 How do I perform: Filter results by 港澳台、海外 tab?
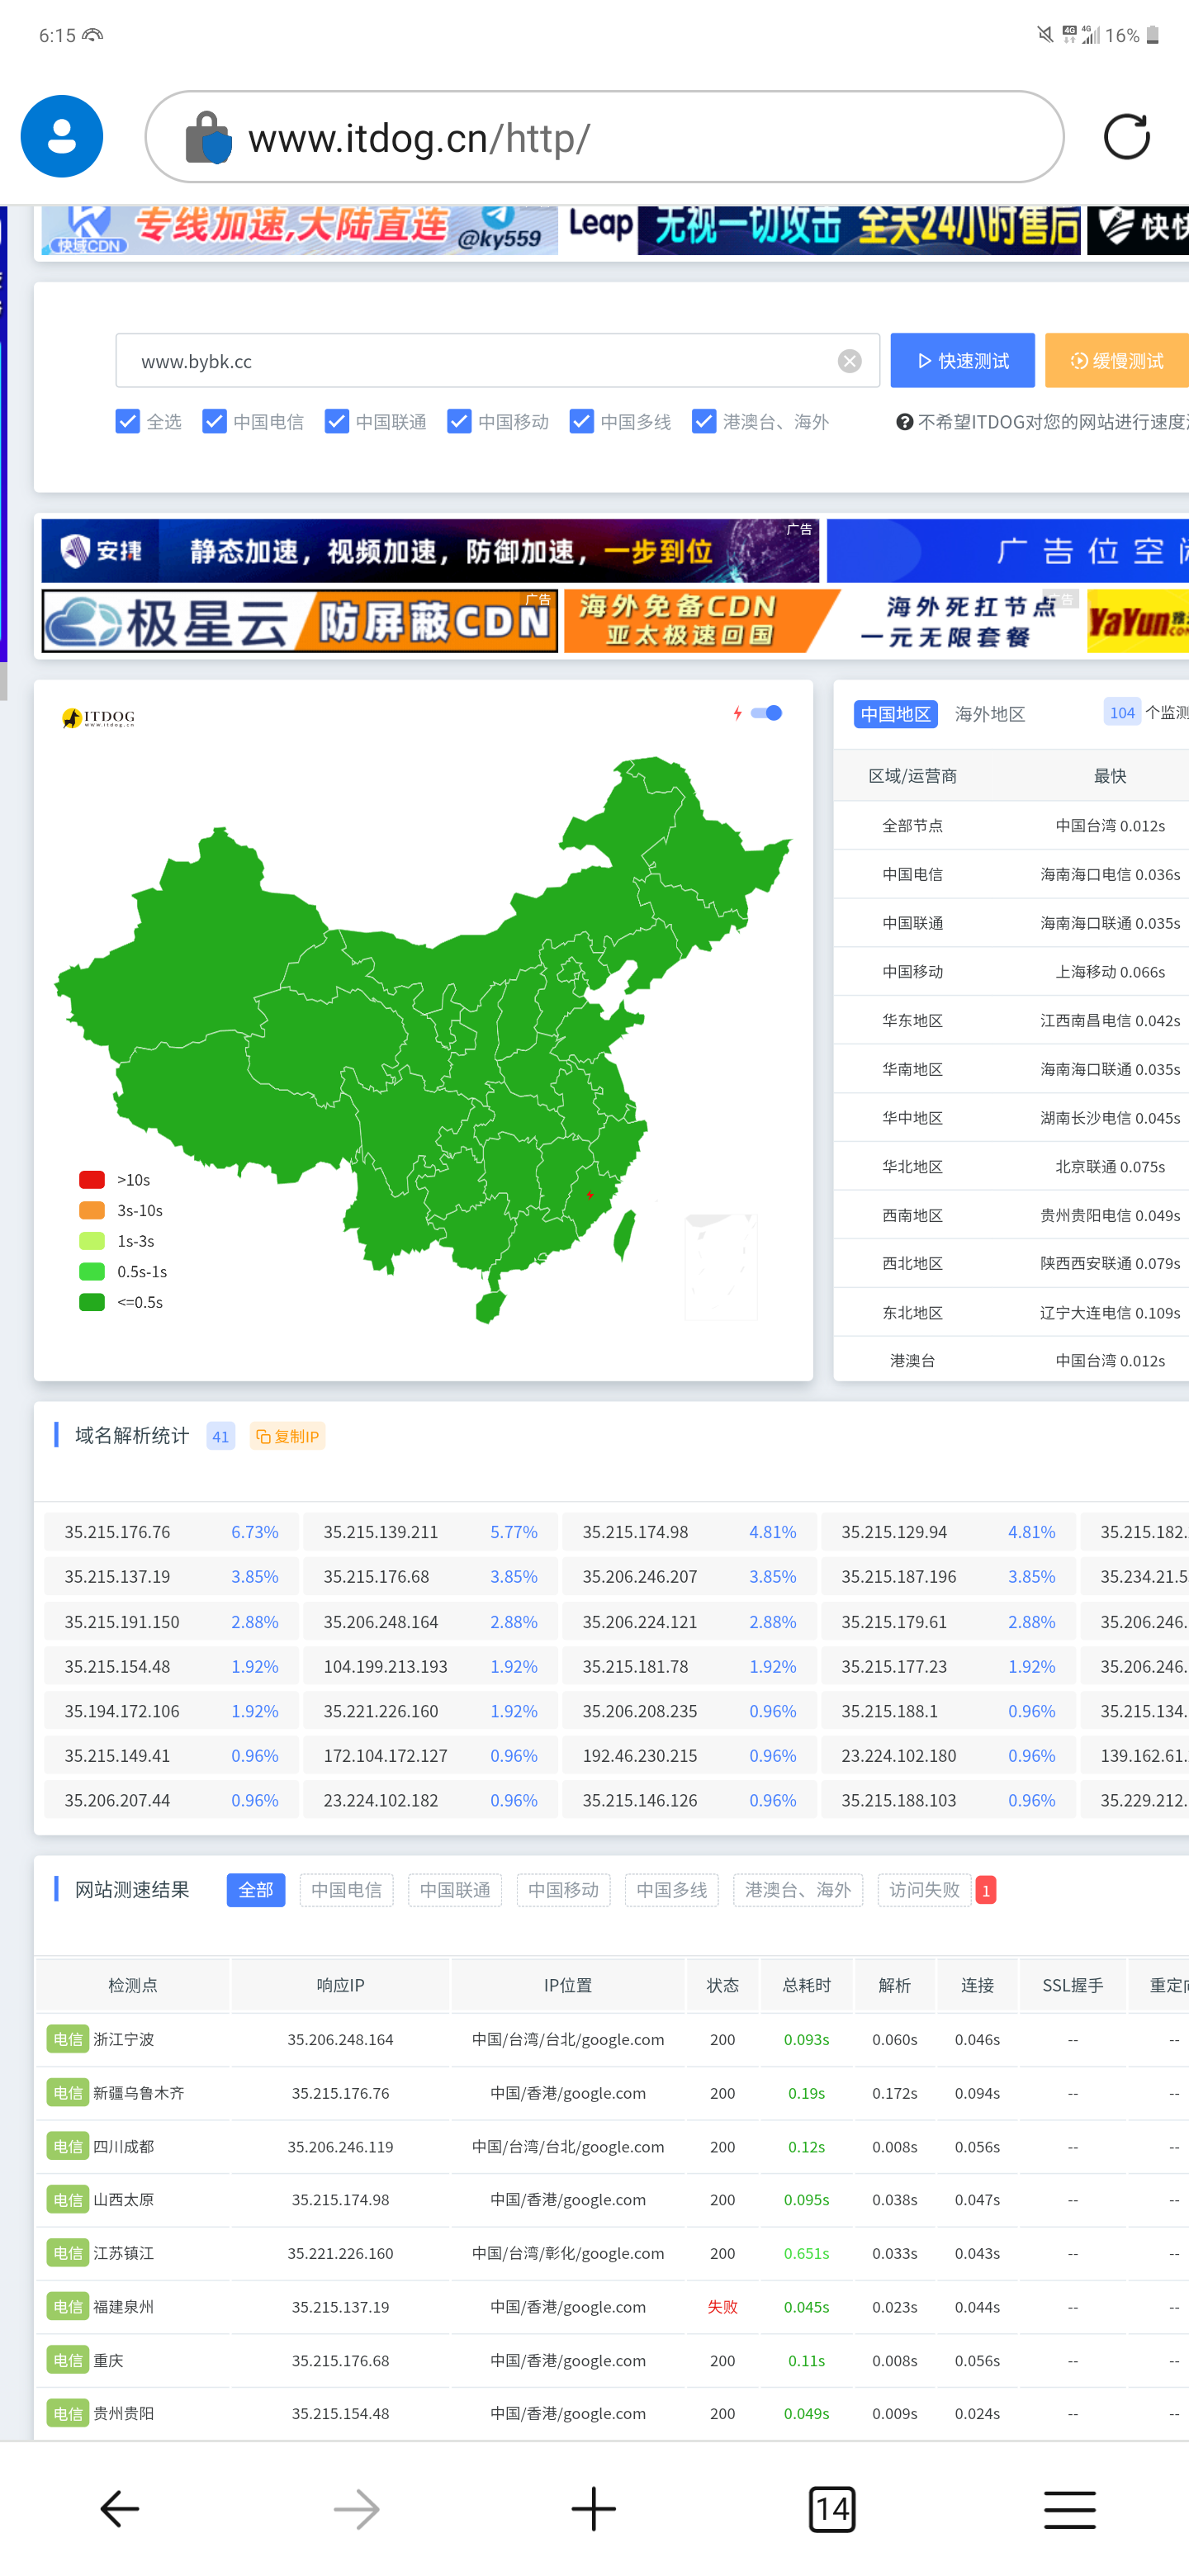click(798, 1890)
